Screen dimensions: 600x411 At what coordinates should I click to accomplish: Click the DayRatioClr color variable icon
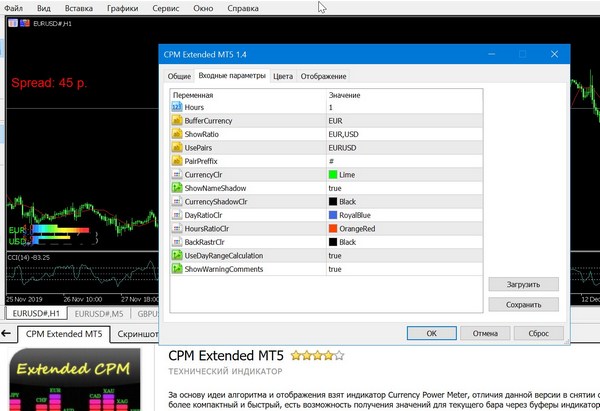point(177,215)
